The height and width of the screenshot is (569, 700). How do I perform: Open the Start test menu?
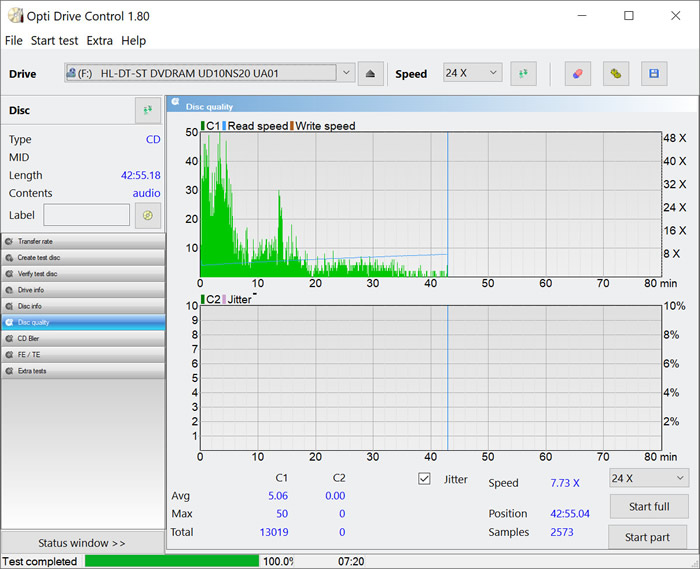tap(54, 41)
